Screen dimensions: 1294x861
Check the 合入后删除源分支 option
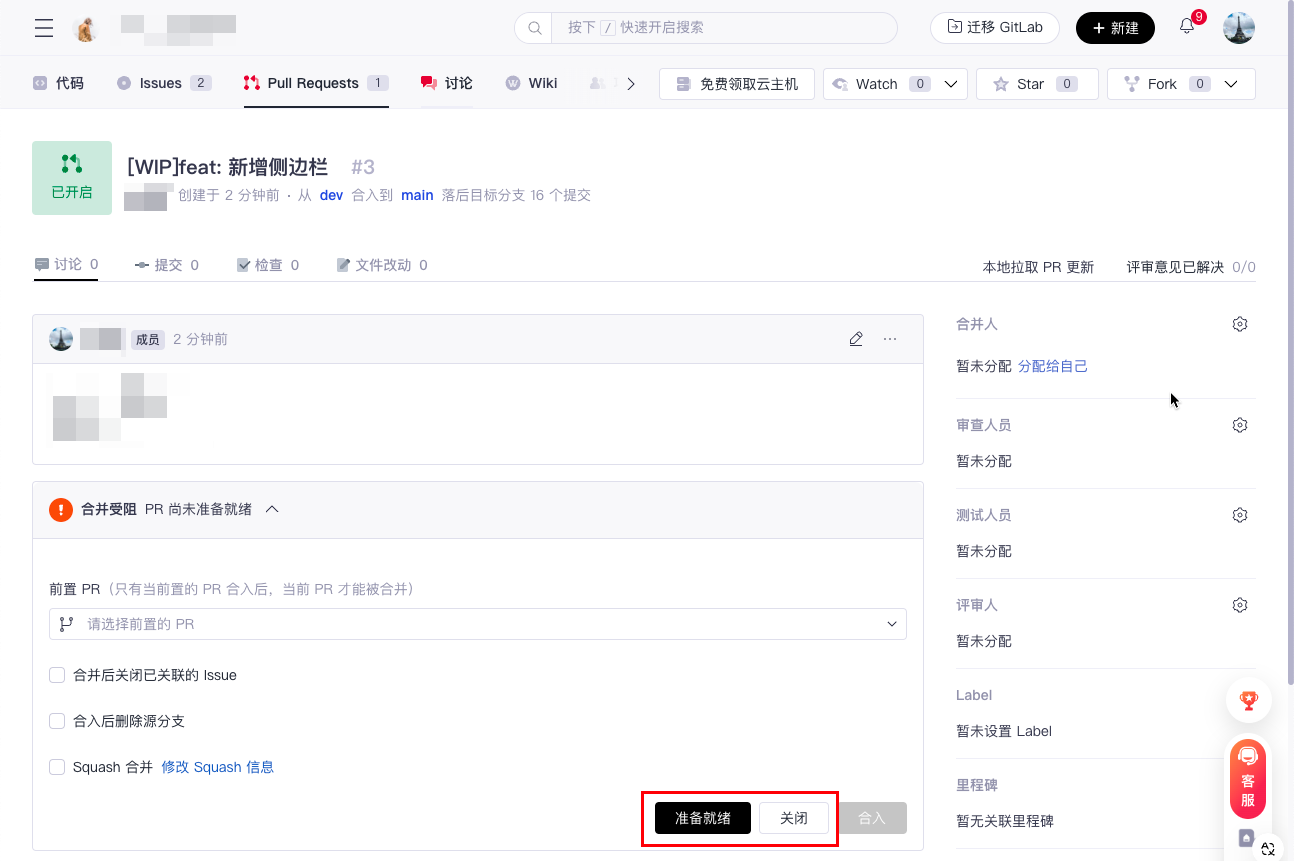coord(57,721)
